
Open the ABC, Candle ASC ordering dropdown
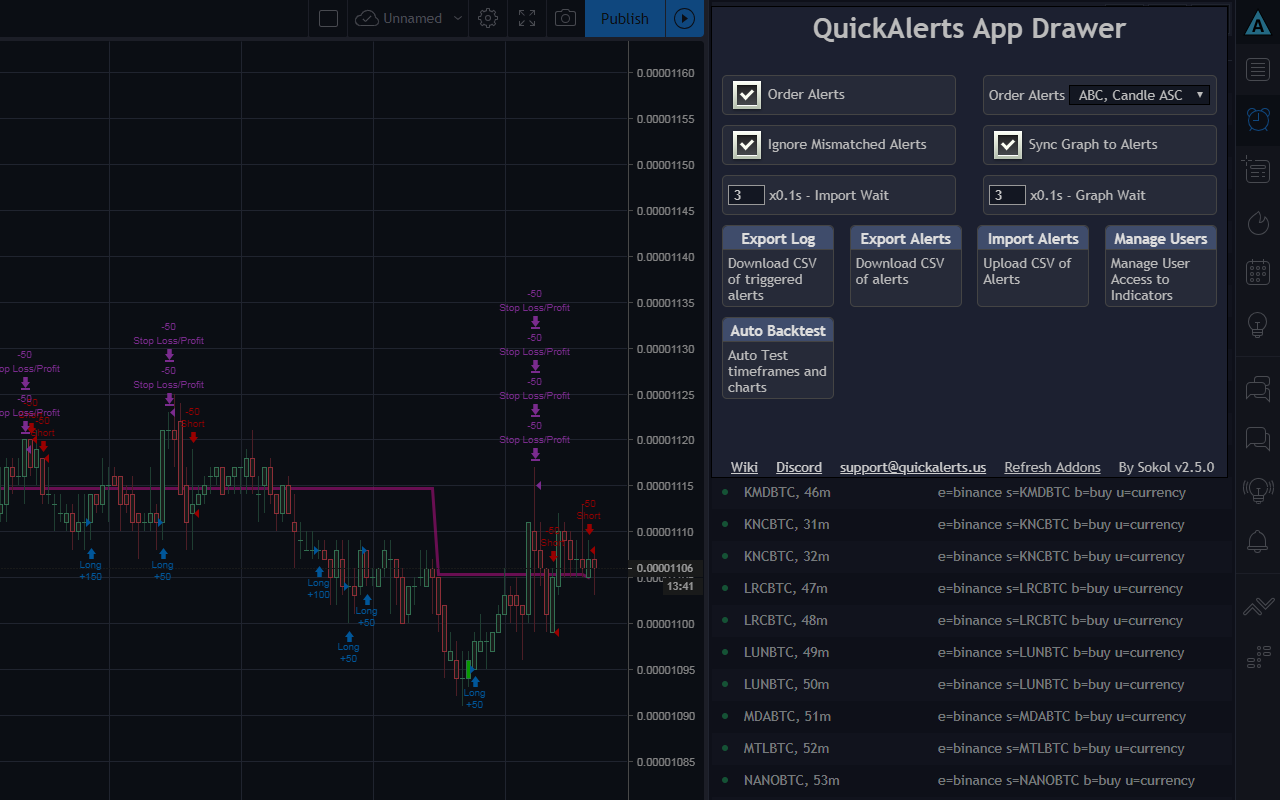[1139, 94]
